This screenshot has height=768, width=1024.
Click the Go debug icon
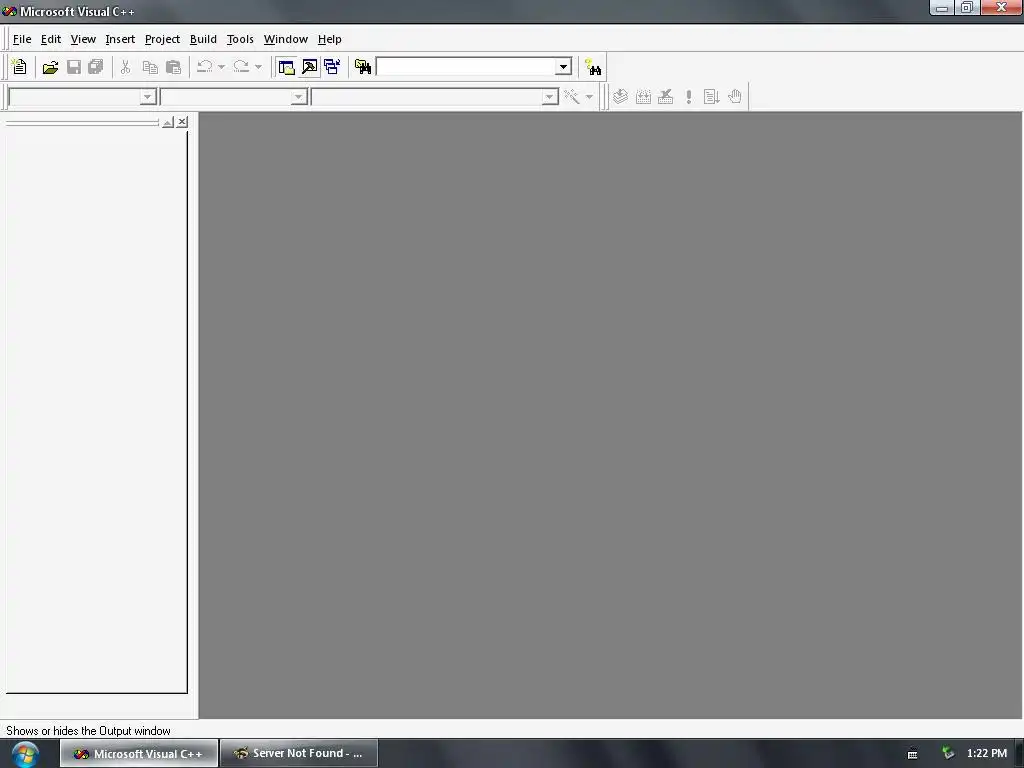coord(712,97)
